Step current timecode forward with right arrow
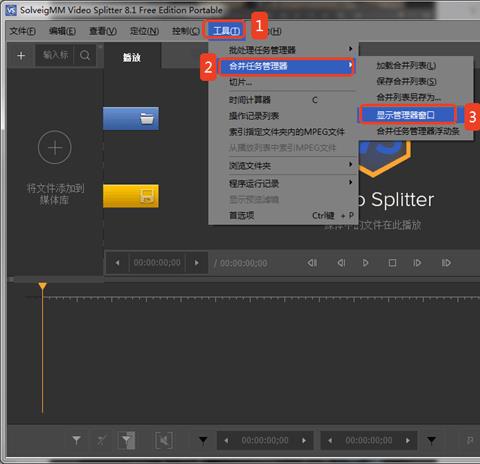 [x=197, y=263]
